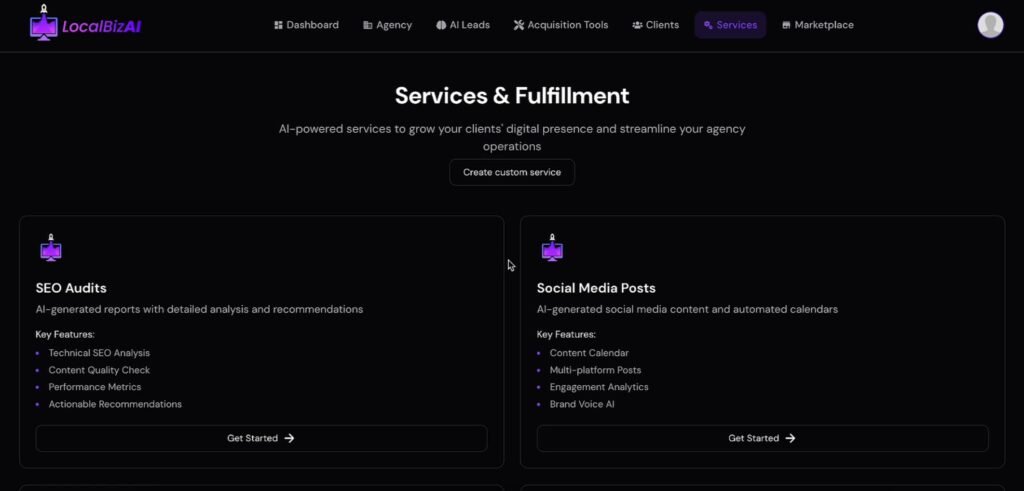Select the Services nav tab
Image resolution: width=1024 pixels, height=491 pixels.
(730, 25)
